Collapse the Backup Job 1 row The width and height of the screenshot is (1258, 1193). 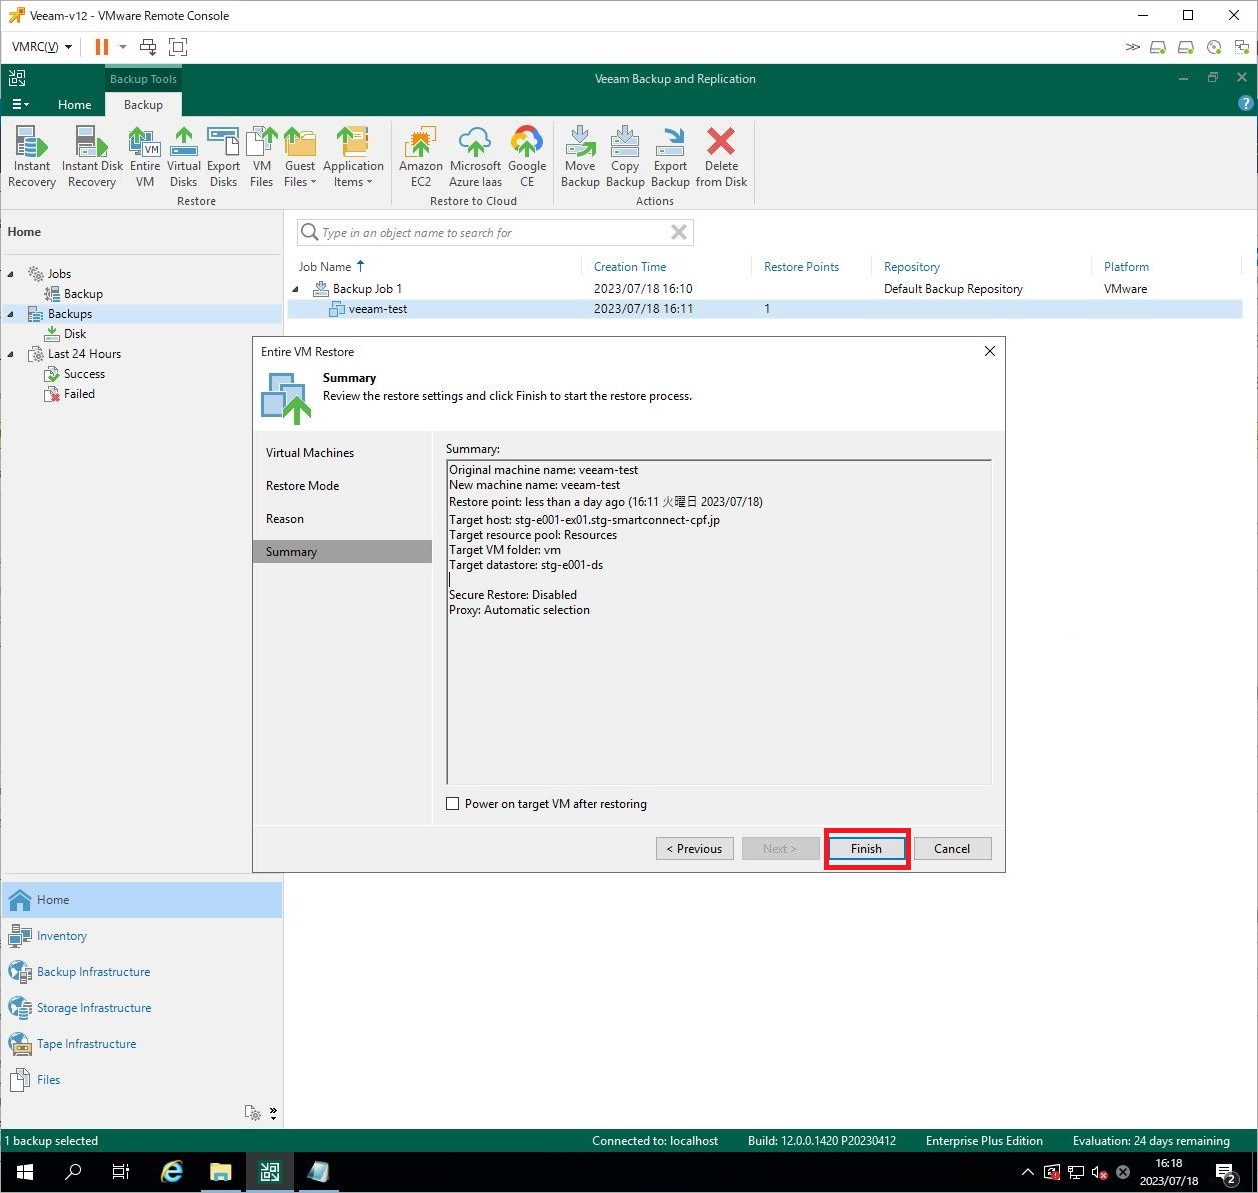pos(296,289)
